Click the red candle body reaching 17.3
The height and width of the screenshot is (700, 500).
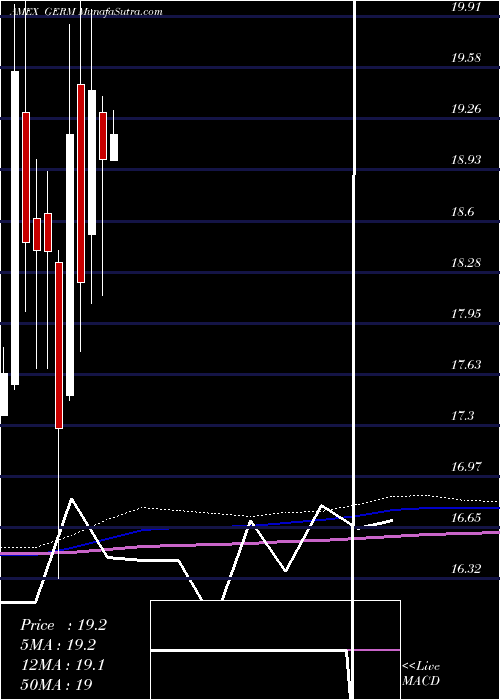pos(59,346)
